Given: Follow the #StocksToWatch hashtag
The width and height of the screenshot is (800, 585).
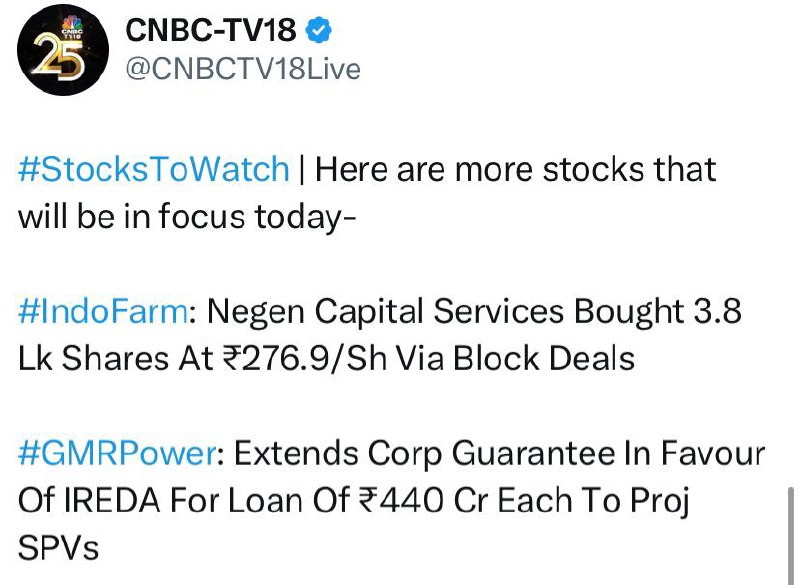Looking at the screenshot, I should [x=154, y=169].
